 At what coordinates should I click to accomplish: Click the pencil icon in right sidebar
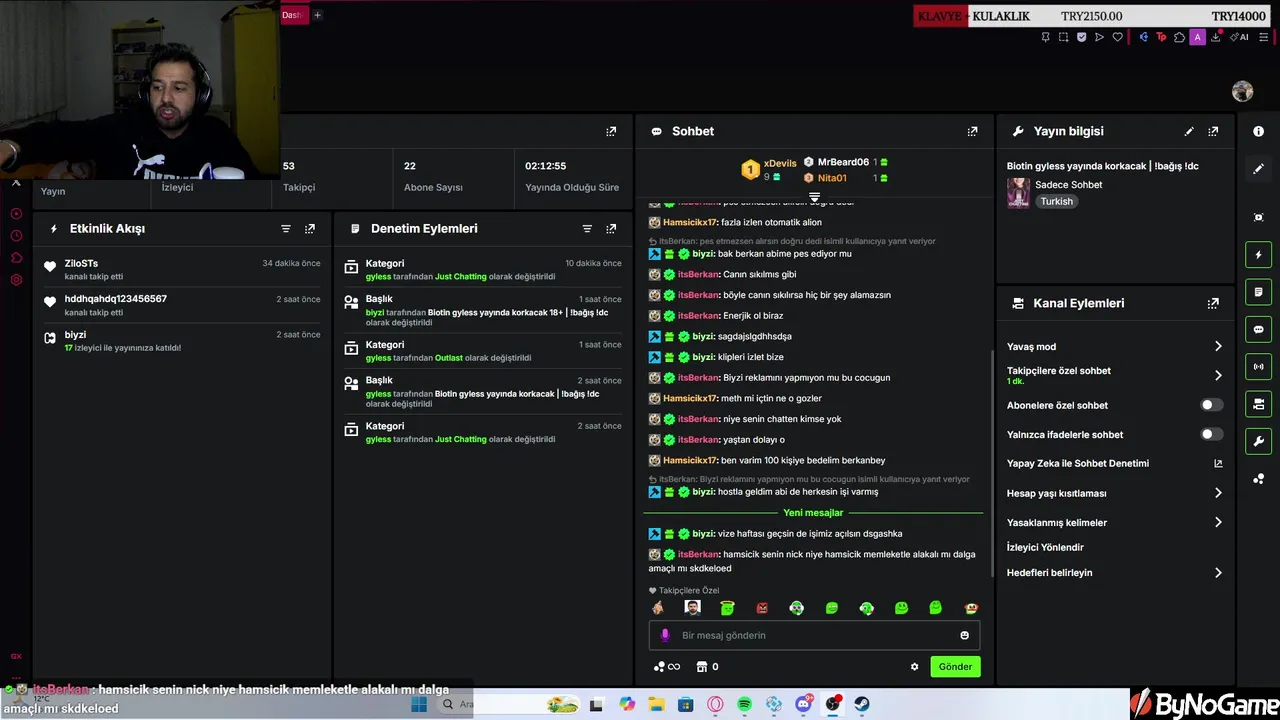[1258, 169]
